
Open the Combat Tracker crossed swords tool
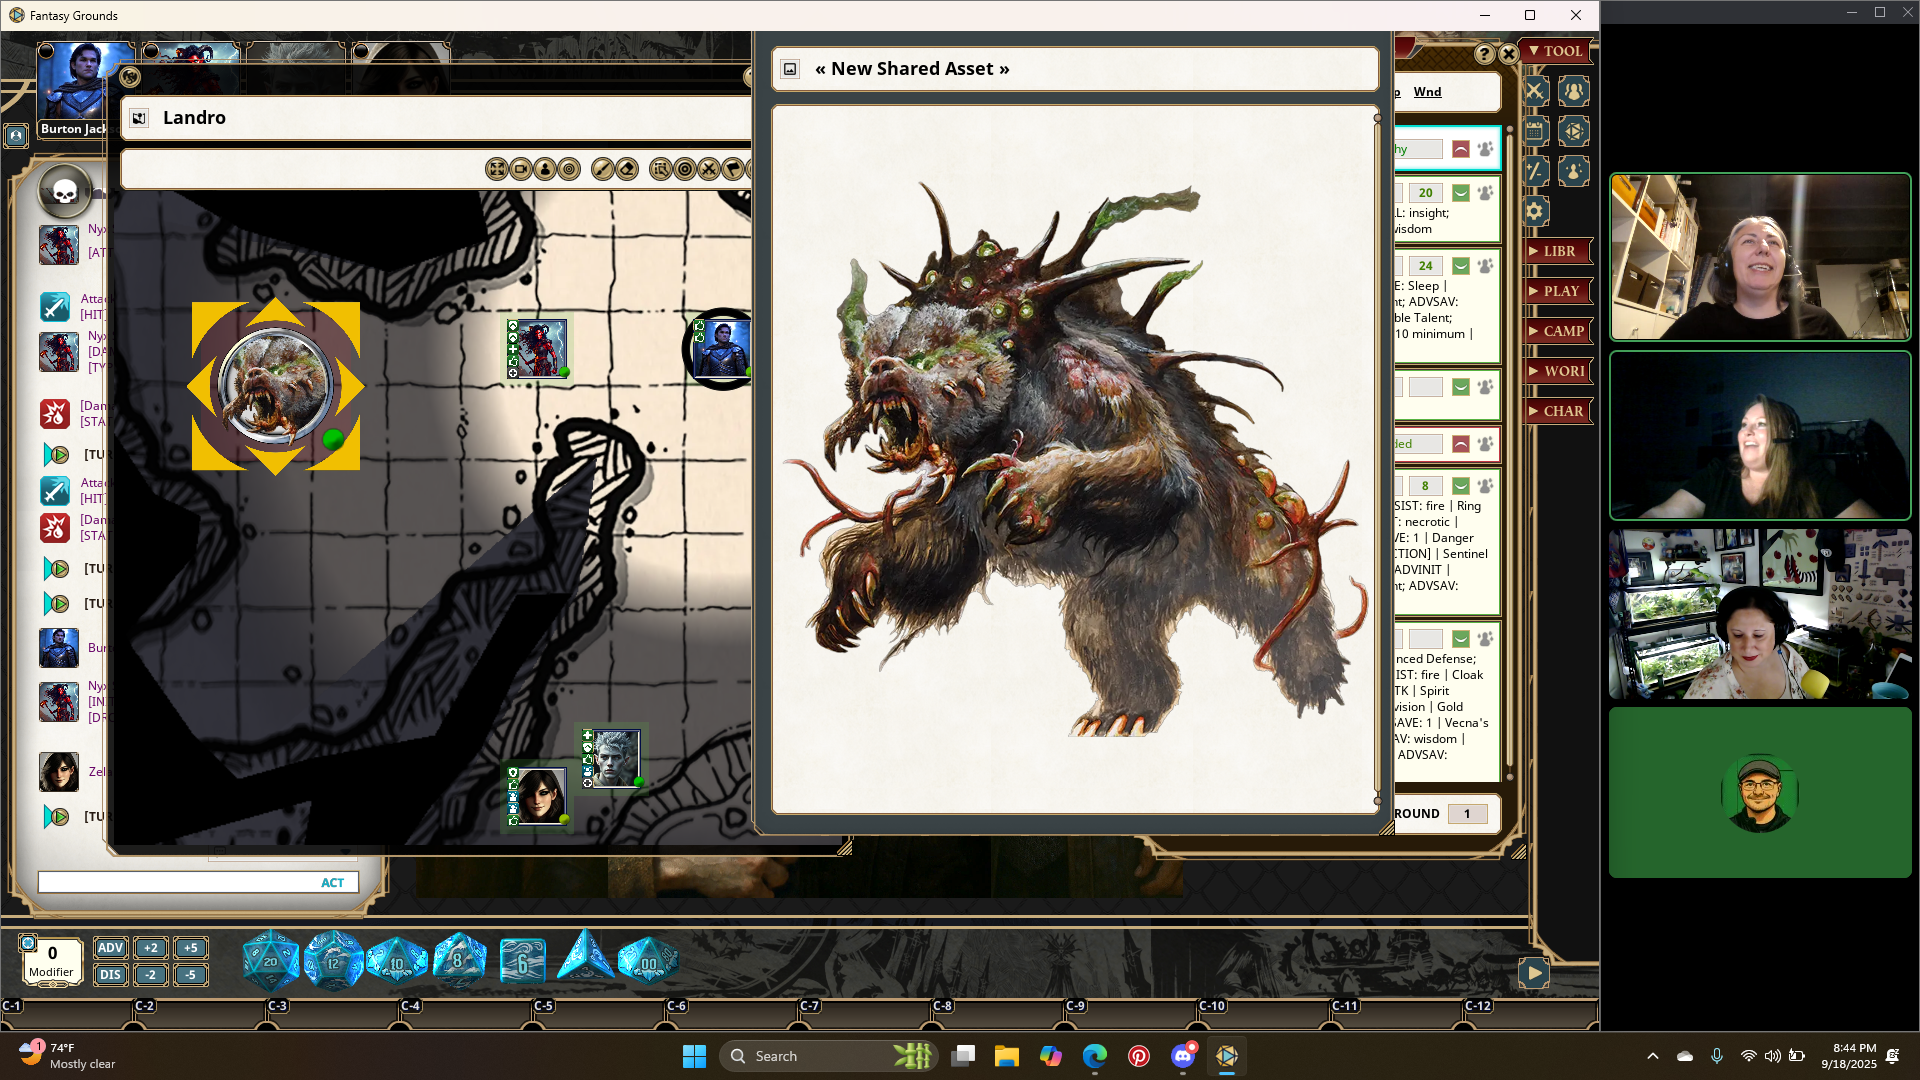pos(1535,92)
